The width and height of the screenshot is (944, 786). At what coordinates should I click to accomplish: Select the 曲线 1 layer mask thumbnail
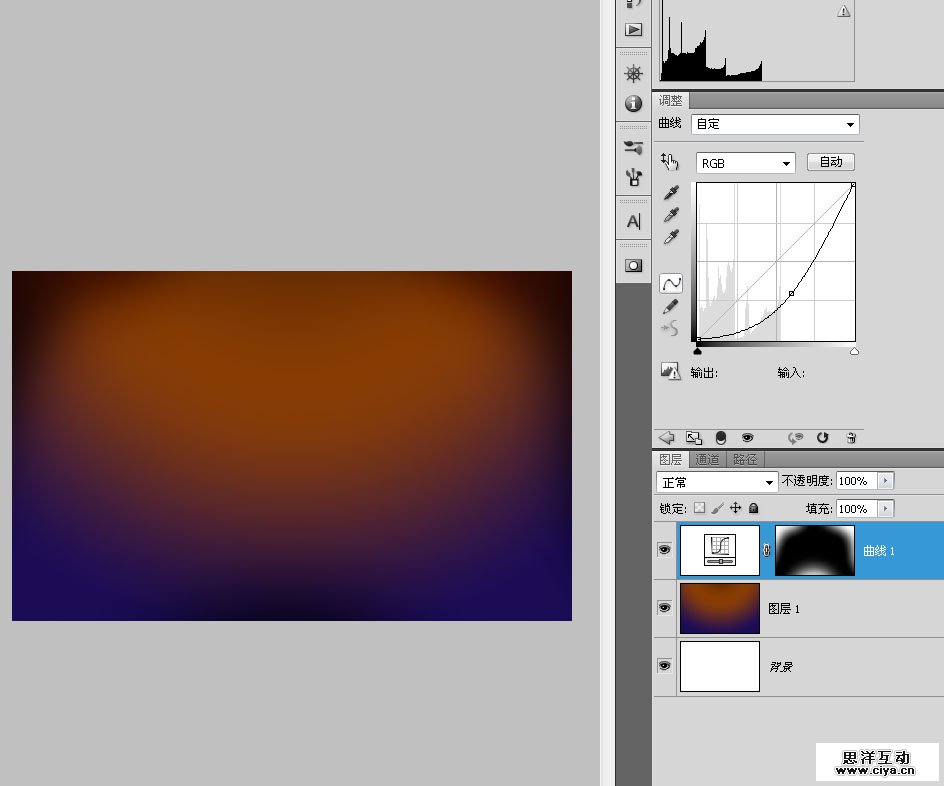tap(815, 550)
